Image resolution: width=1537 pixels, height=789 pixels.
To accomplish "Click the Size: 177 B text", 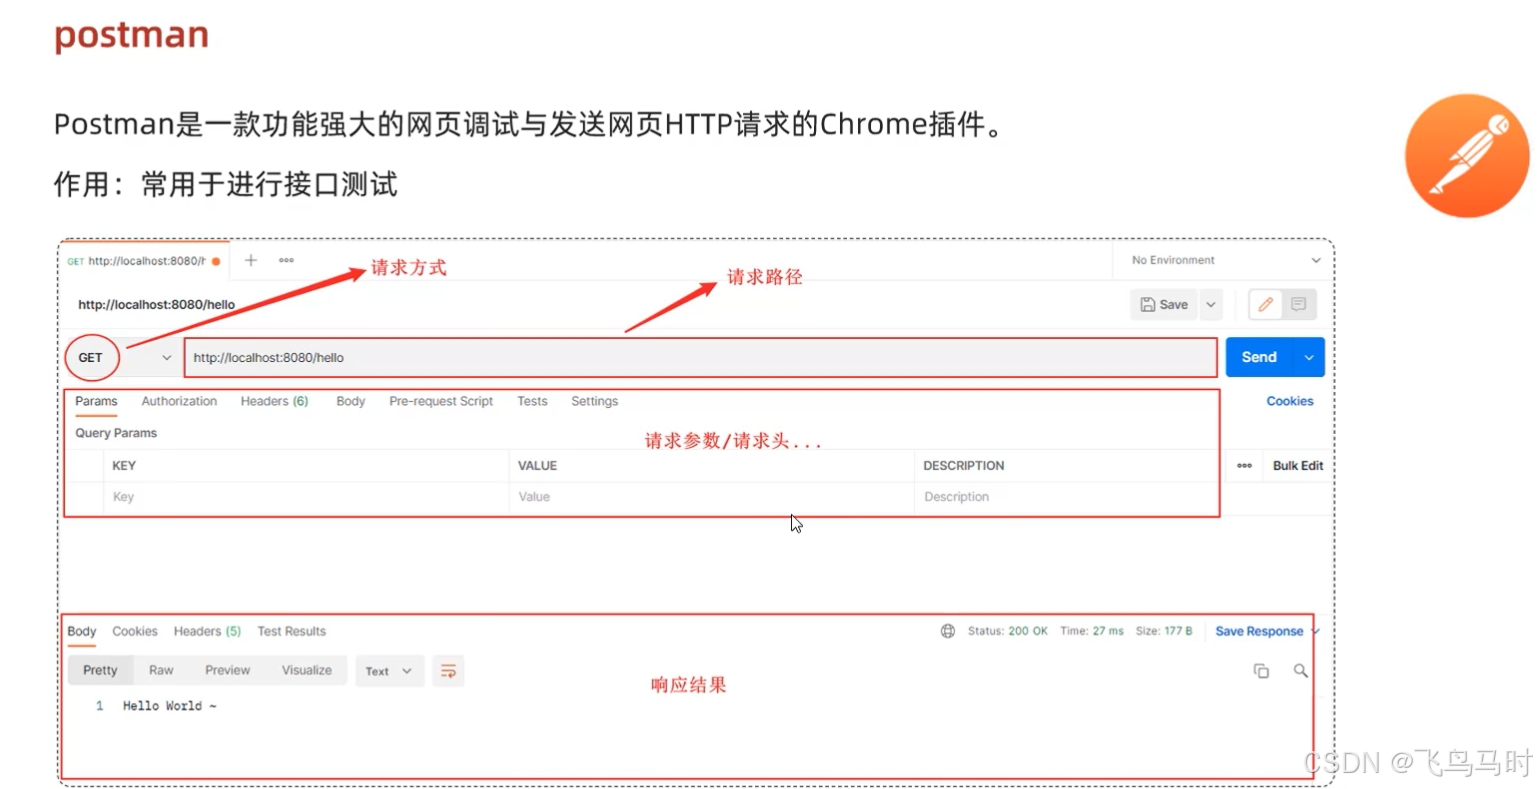I will [x=1164, y=631].
